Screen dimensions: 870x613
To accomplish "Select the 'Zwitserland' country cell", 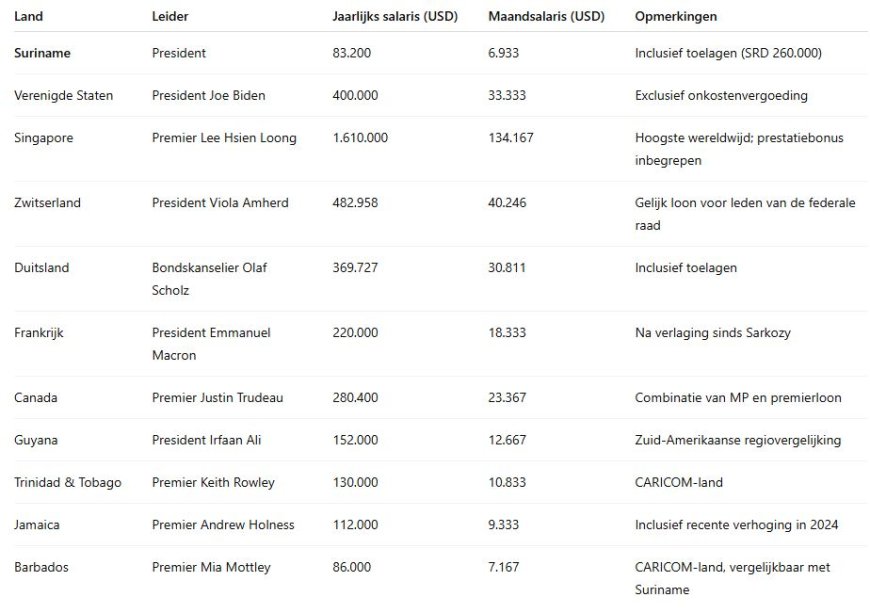I will [47, 203].
